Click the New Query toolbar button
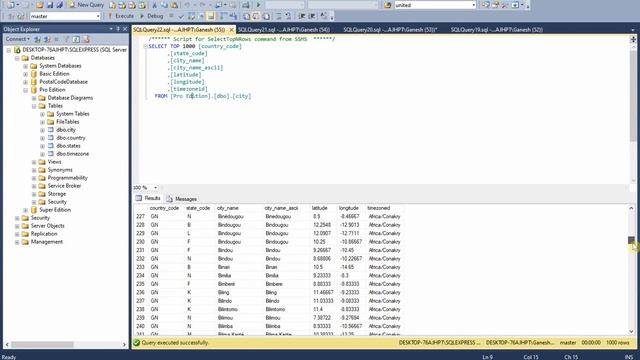640x360 pixels. point(87,5)
